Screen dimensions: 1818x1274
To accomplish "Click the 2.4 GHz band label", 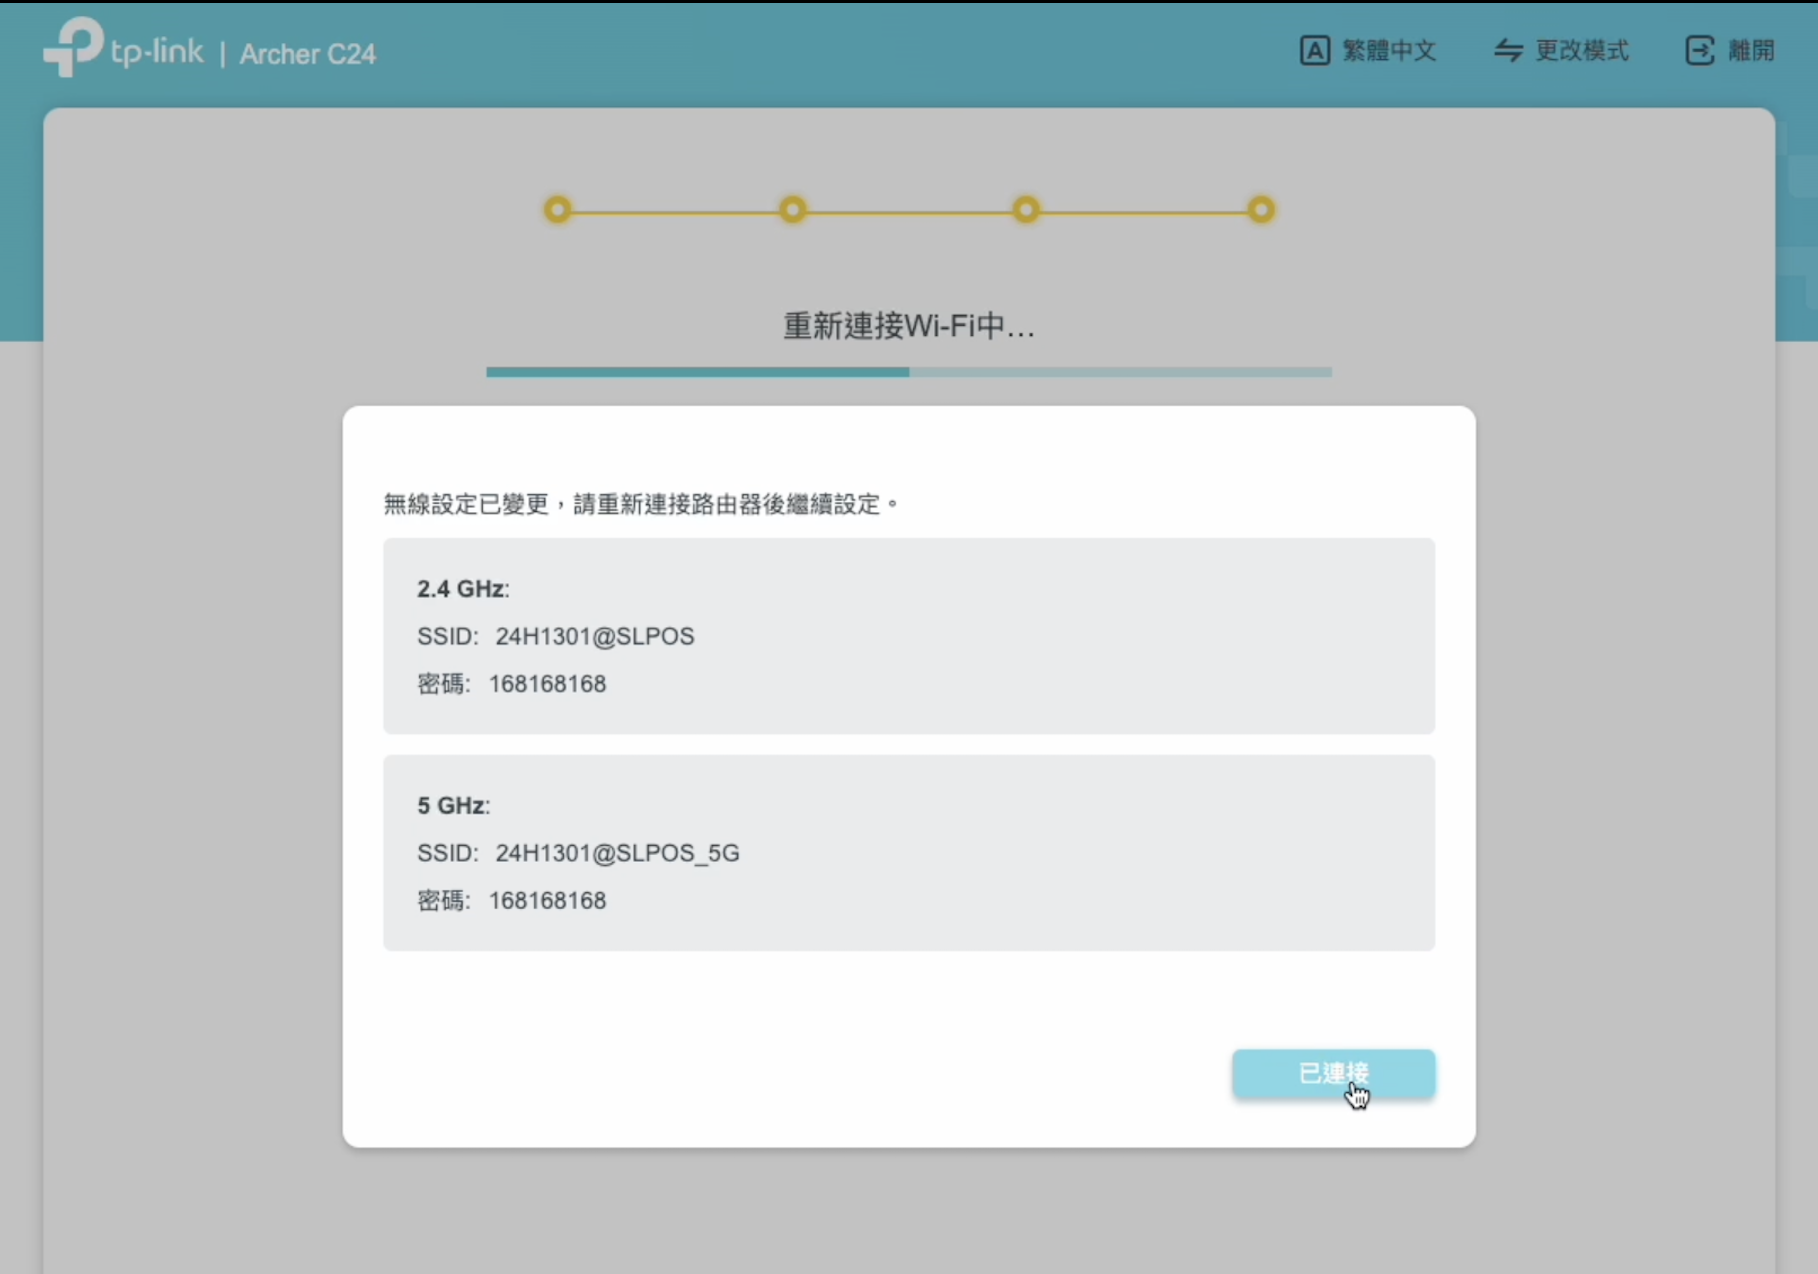I will (x=463, y=589).
